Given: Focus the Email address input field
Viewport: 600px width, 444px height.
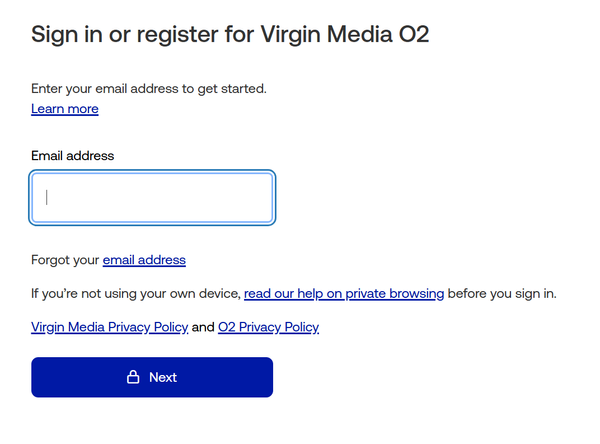Looking at the screenshot, I should [152, 198].
